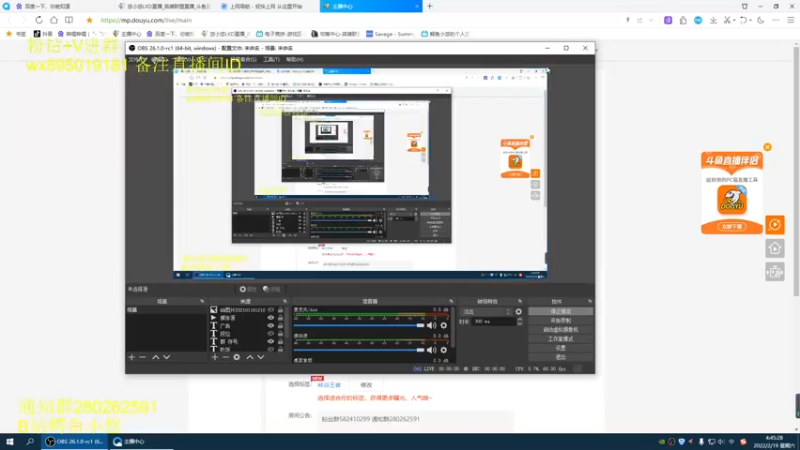
Task: Start the virtual camera from controls
Action: coord(561,330)
